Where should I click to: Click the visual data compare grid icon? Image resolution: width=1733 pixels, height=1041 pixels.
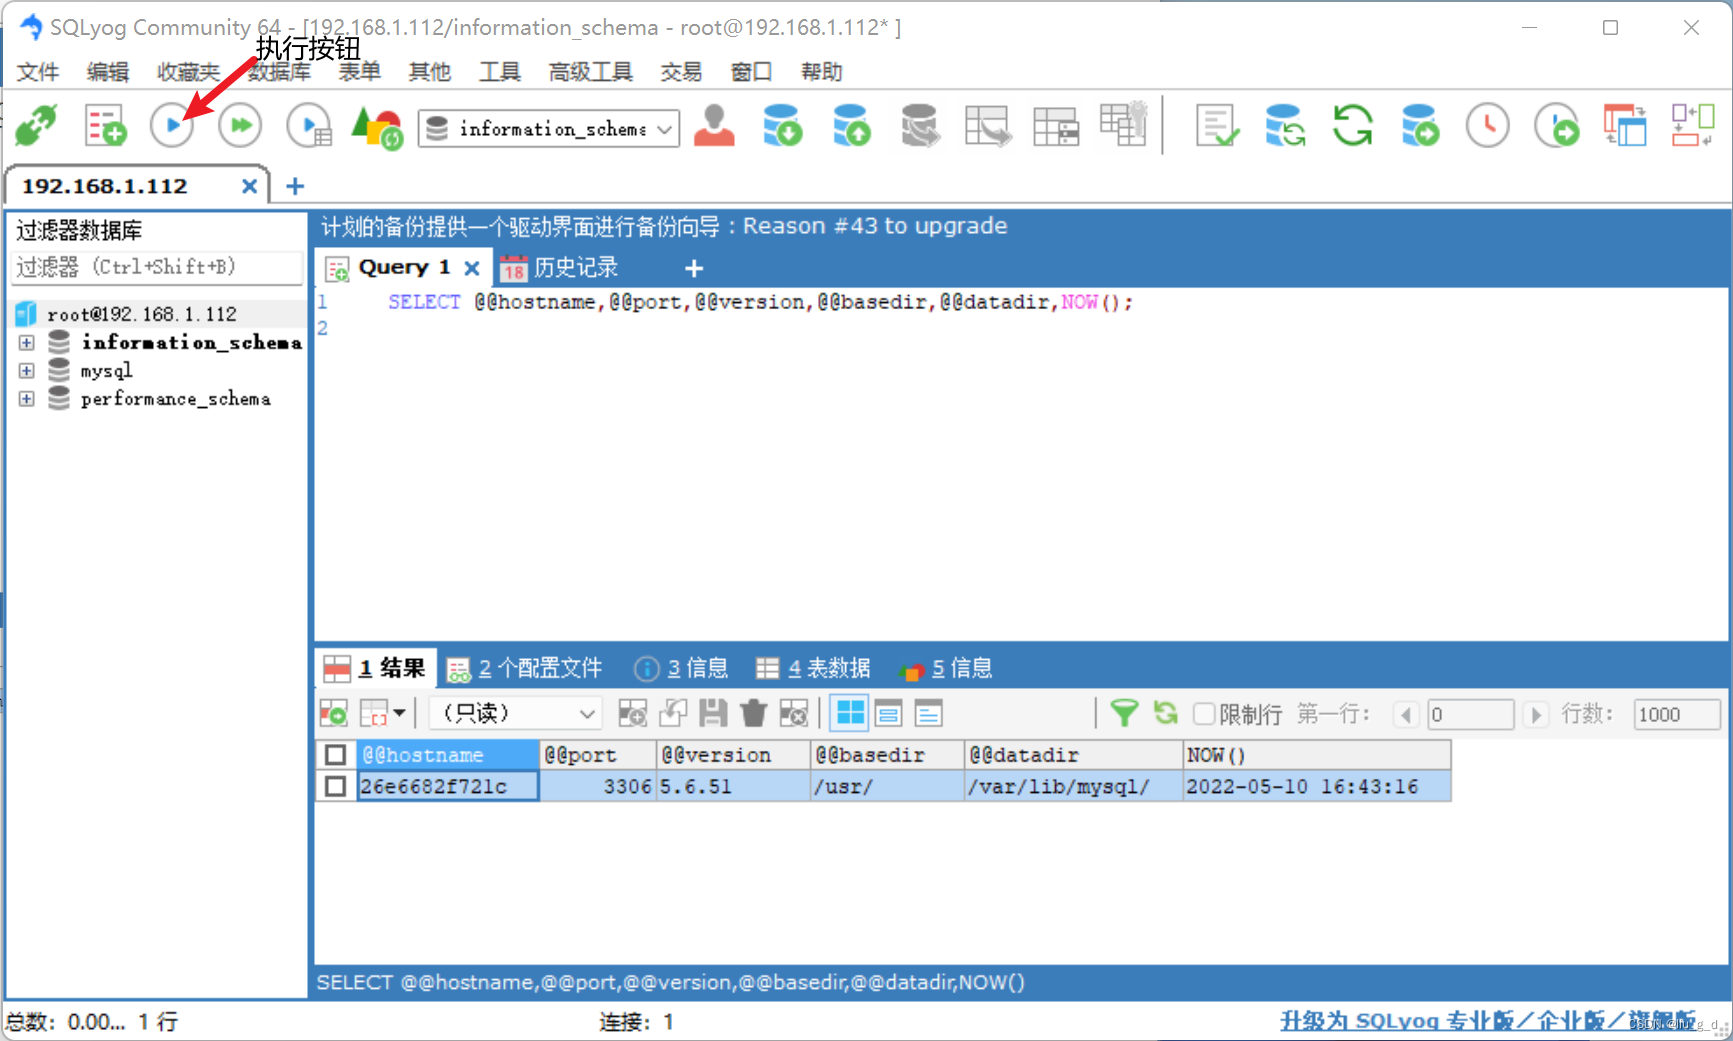coord(1124,124)
